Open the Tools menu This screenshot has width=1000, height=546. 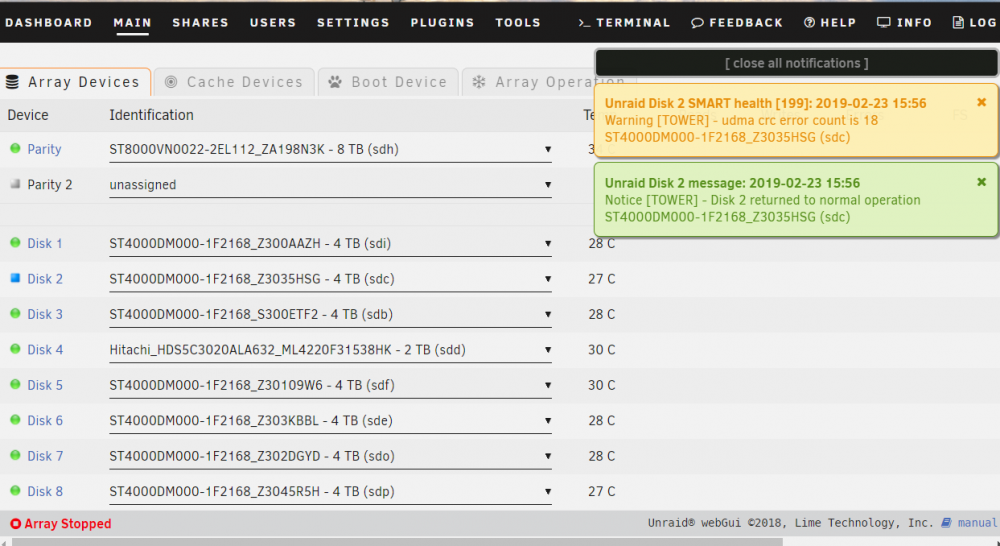click(518, 22)
